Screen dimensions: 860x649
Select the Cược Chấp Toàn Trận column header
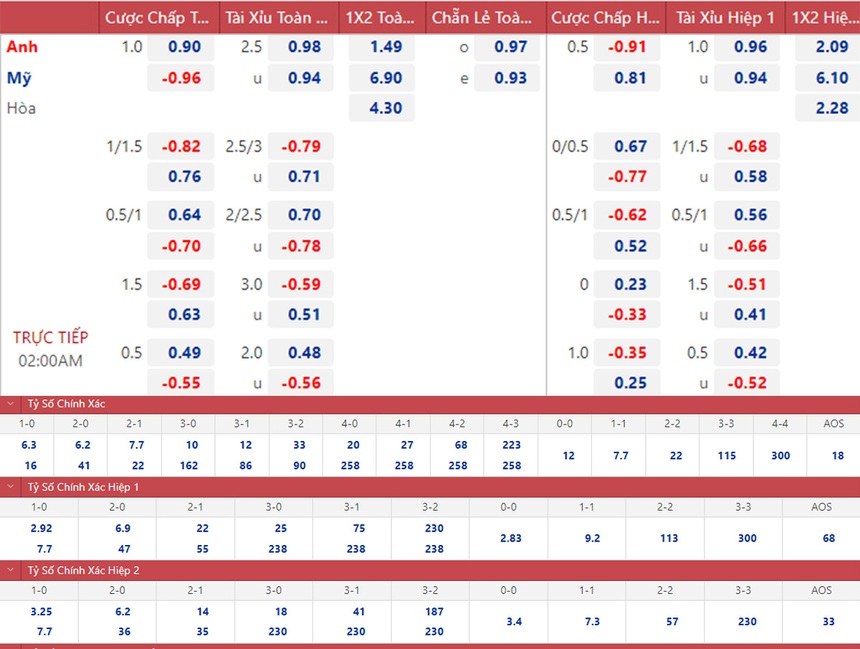tap(158, 18)
